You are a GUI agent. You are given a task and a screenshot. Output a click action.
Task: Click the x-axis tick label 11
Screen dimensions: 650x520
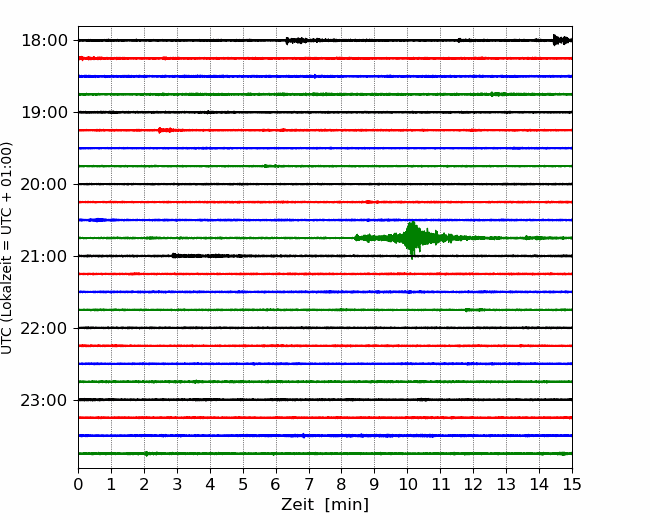click(x=441, y=484)
